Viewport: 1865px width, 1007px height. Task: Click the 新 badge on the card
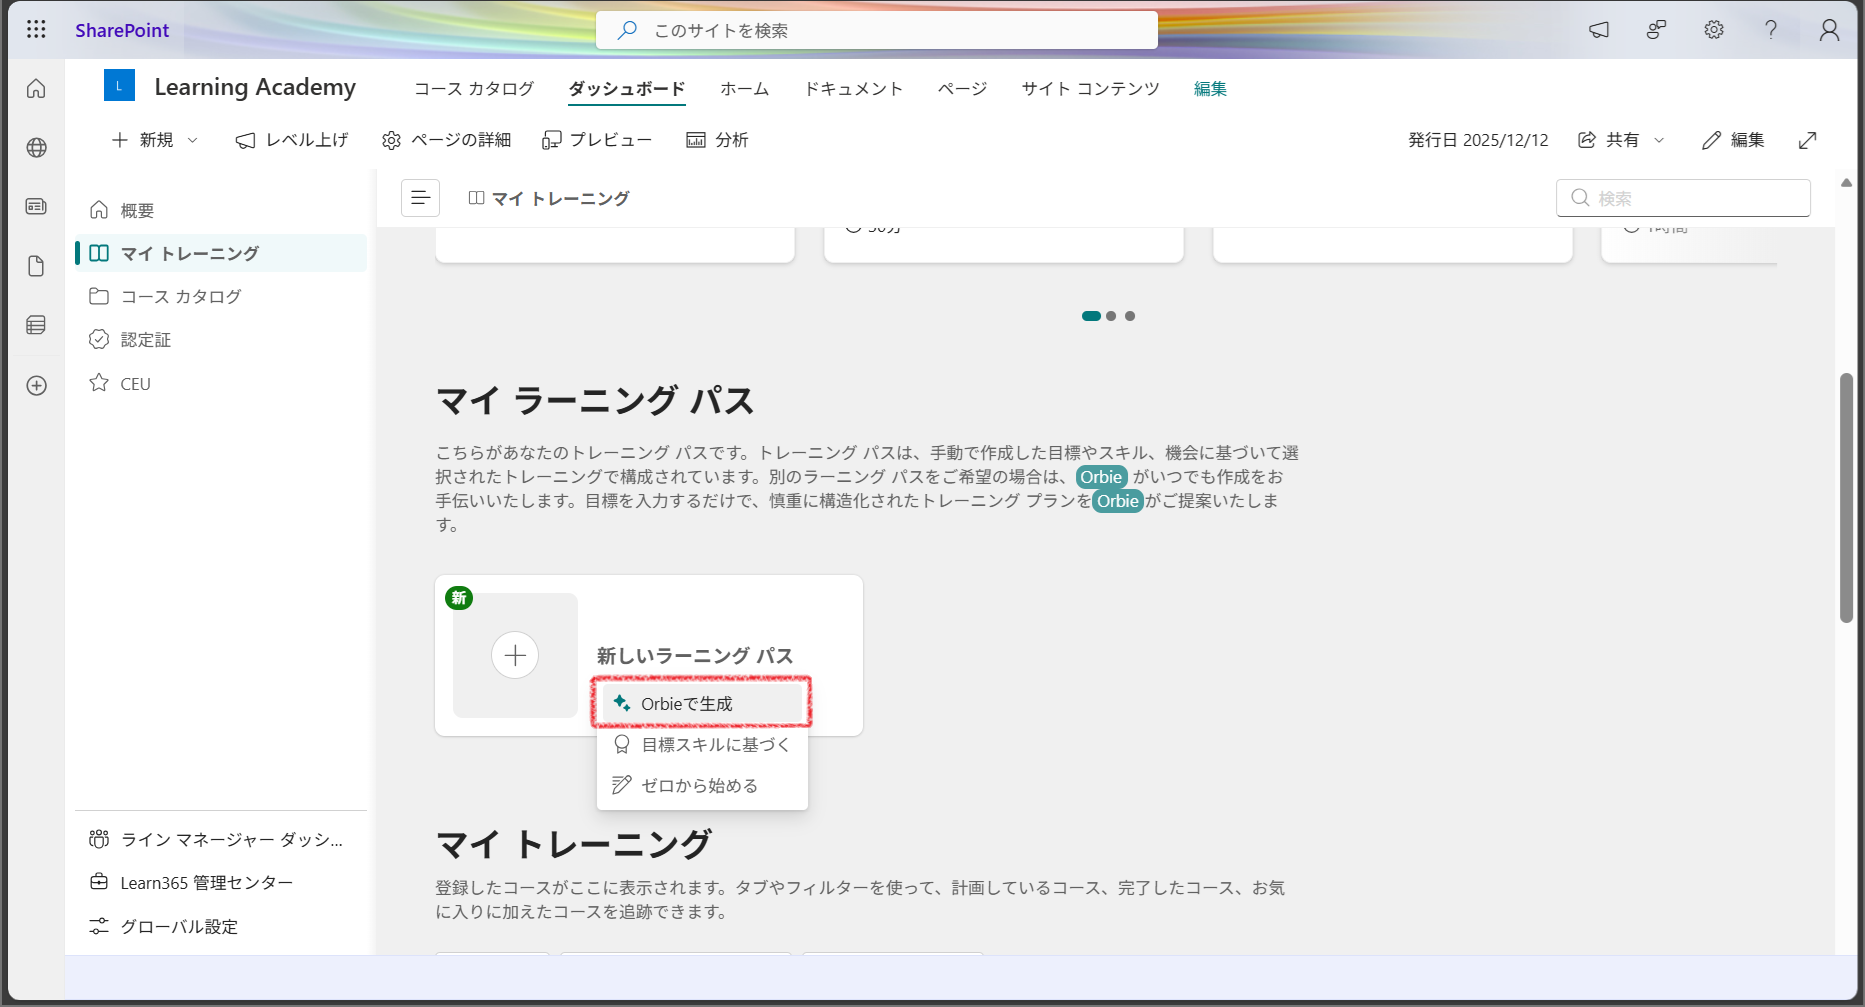[x=459, y=598]
